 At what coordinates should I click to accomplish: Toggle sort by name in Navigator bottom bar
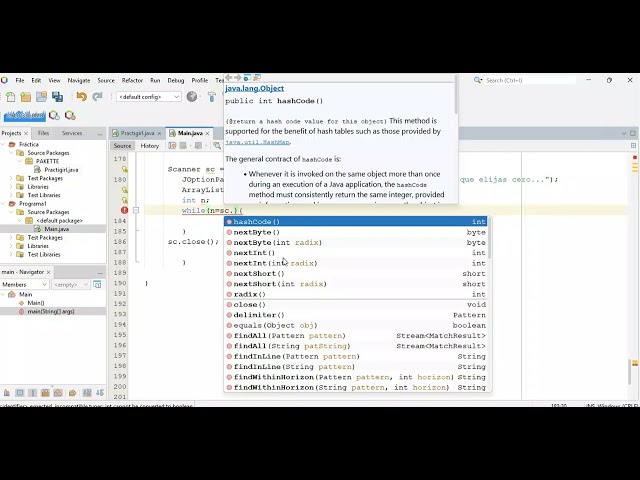pyautogui.click(x=87, y=393)
